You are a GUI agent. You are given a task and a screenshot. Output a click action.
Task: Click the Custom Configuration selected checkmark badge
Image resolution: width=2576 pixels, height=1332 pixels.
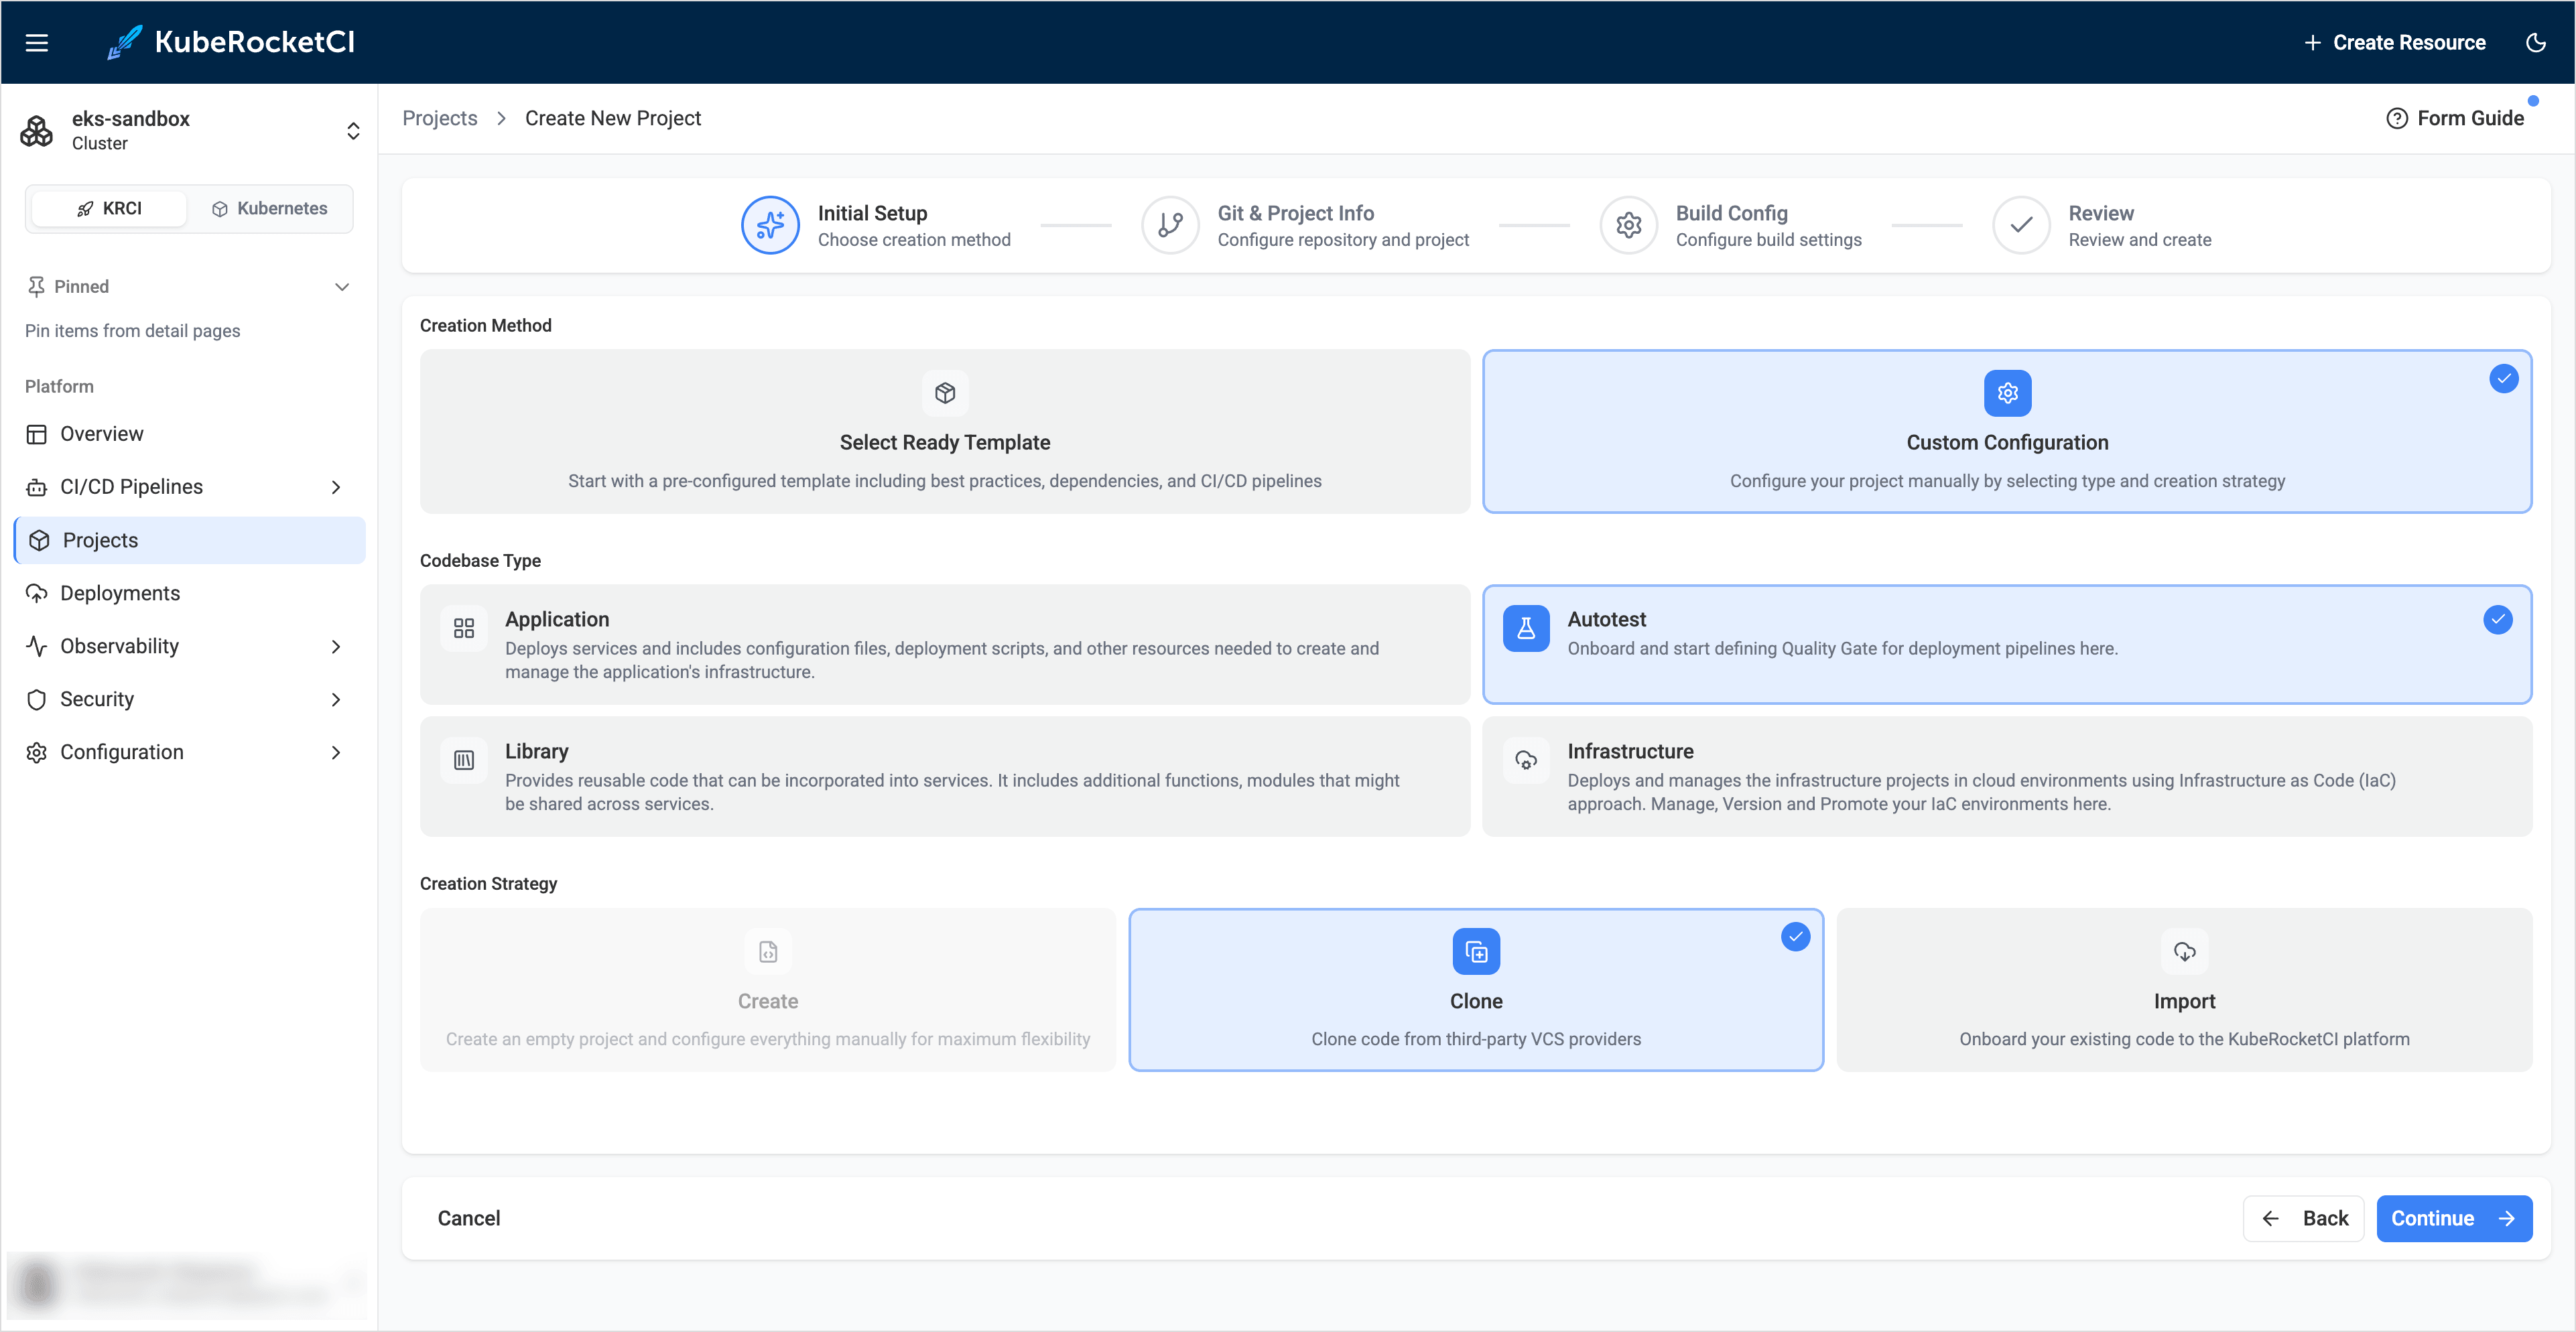click(x=2504, y=378)
